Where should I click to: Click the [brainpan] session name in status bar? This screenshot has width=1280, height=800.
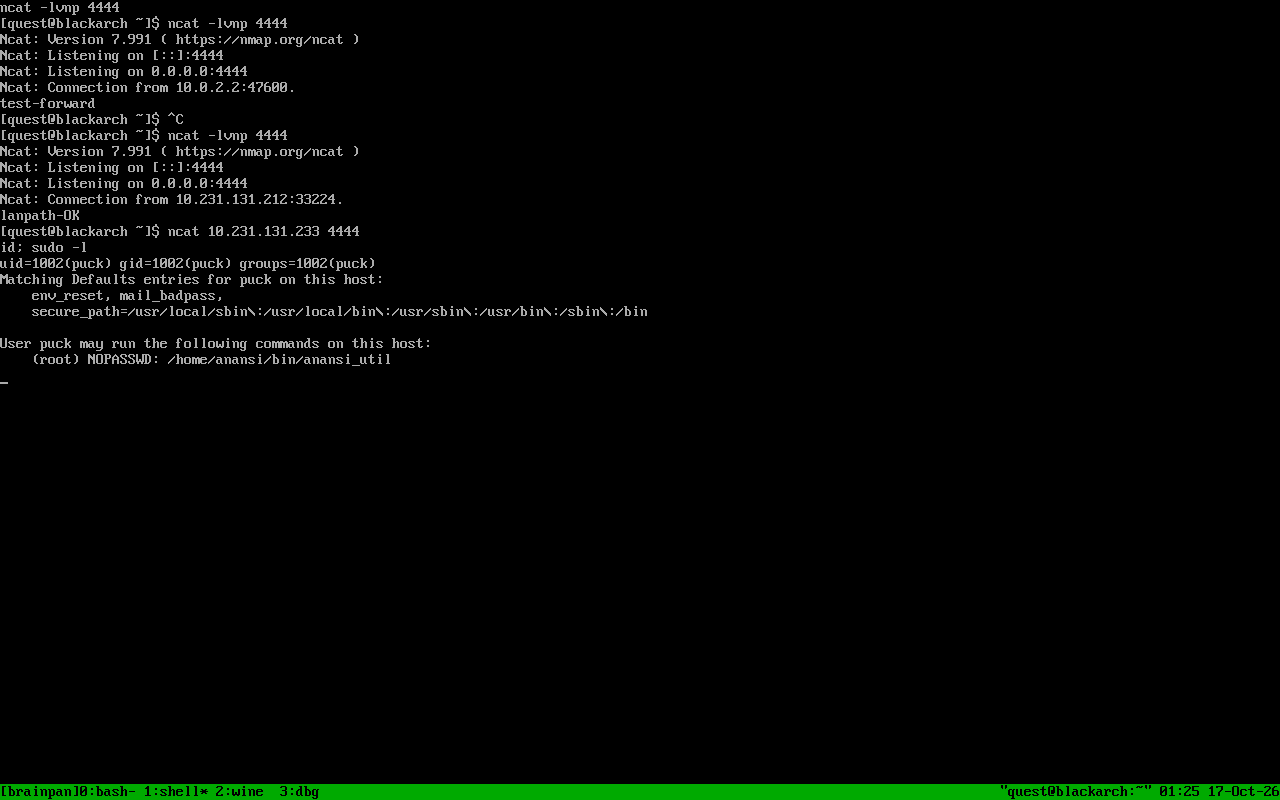pyautogui.click(x=40, y=792)
